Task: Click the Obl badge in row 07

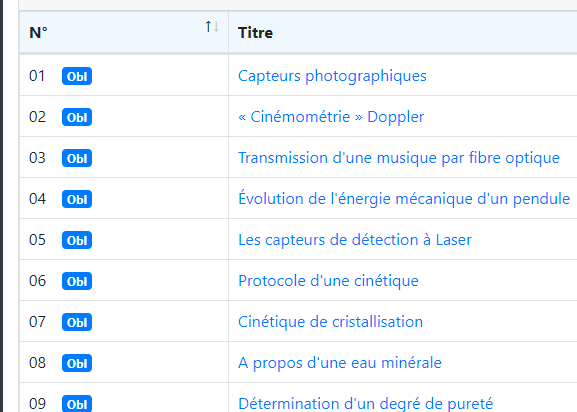Action: pos(77,322)
